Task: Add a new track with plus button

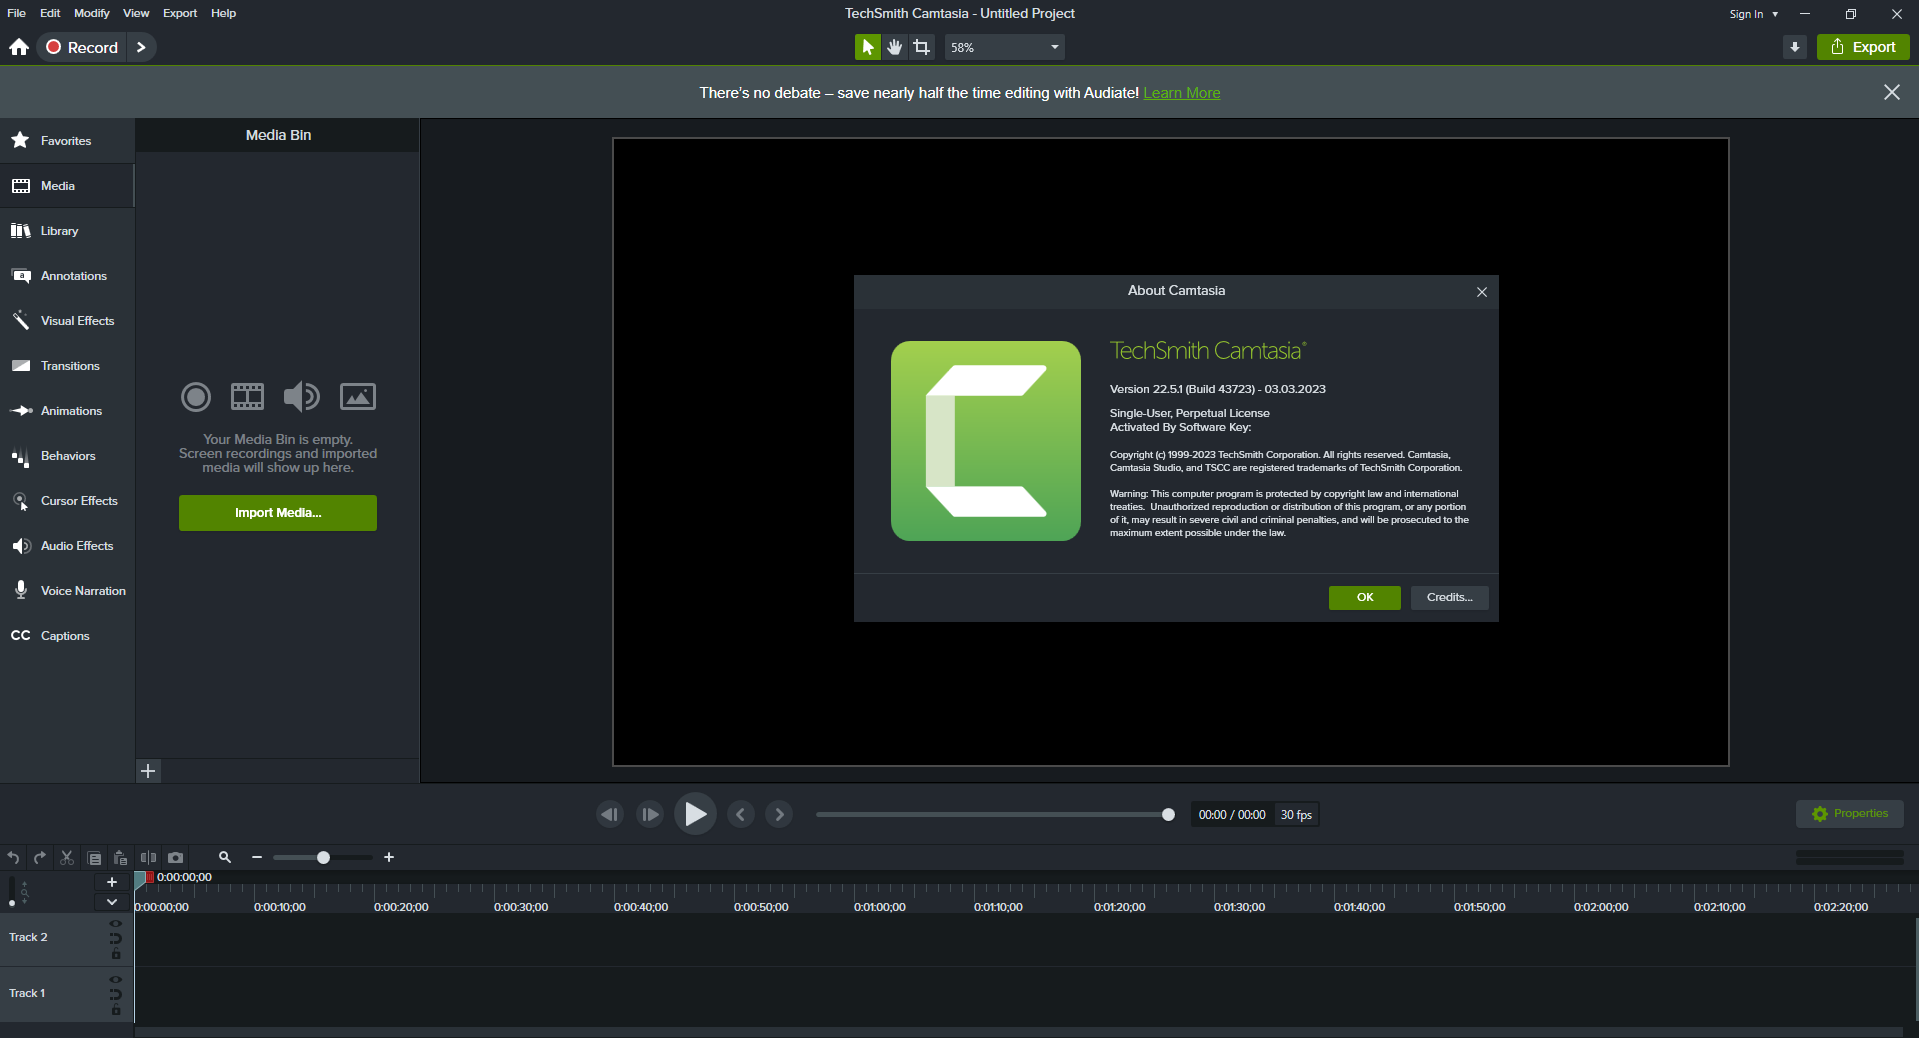Action: tap(112, 882)
